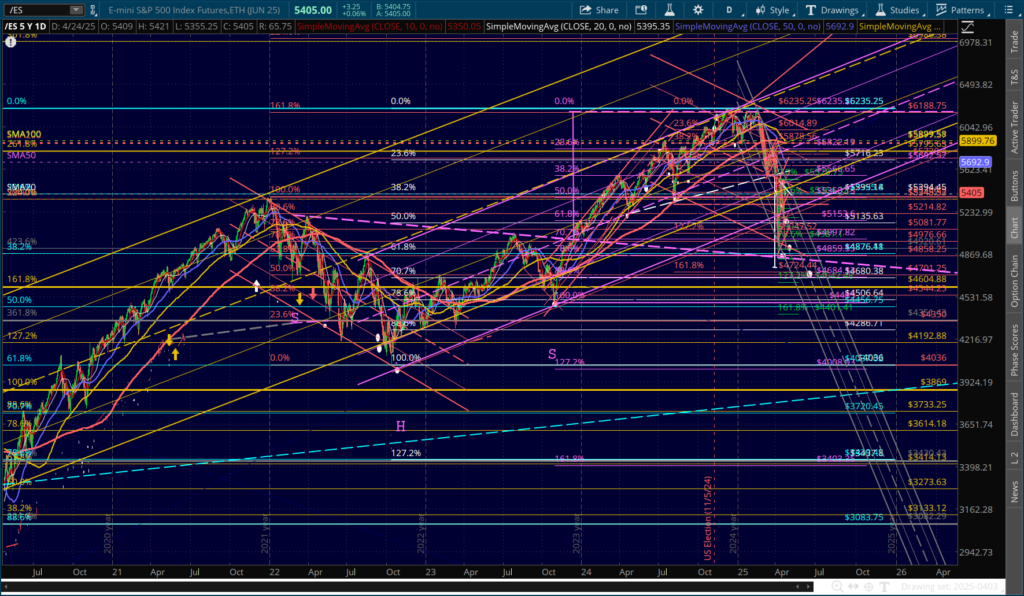Open the Patterns menu
Image resolution: width=1024 pixels, height=596 pixels.
[x=959, y=10]
